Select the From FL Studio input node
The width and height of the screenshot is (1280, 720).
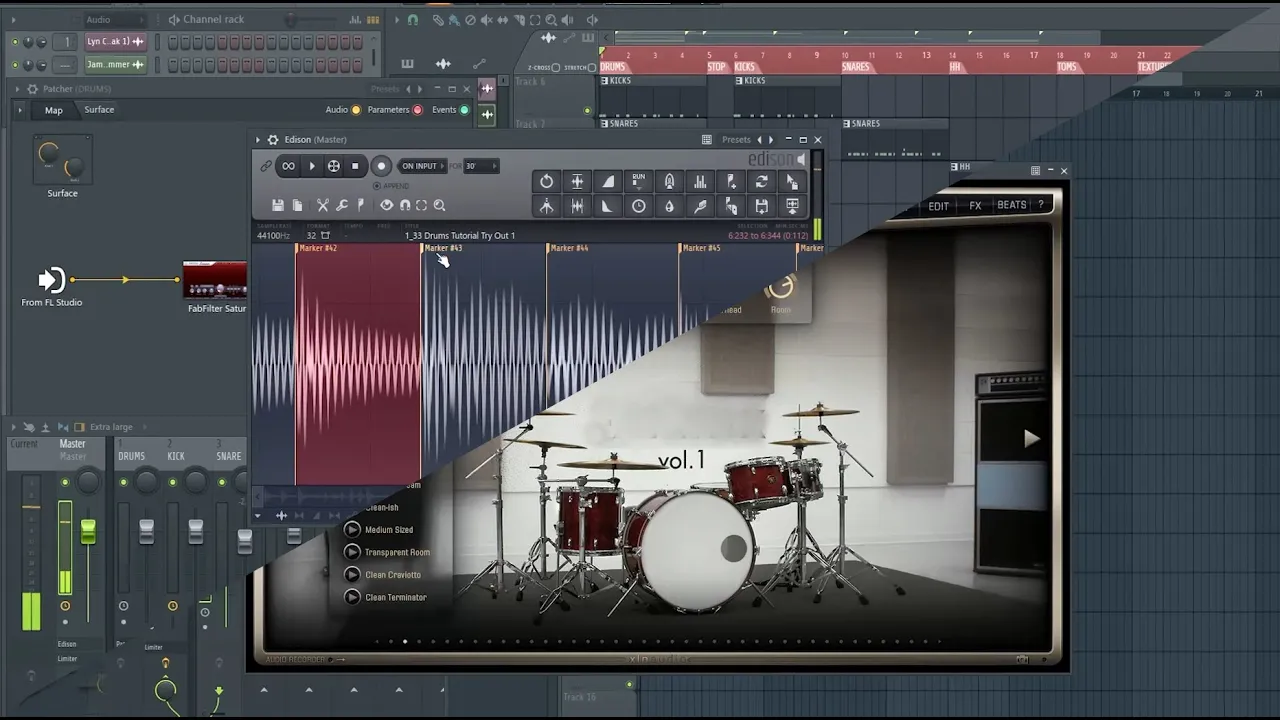pyautogui.click(x=51, y=280)
